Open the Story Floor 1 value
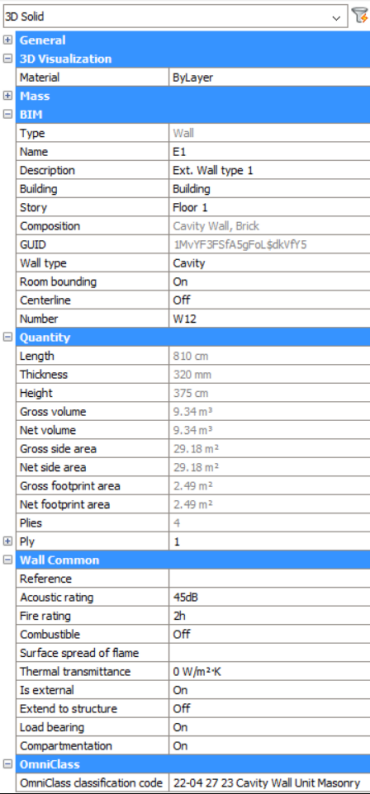This screenshot has width=370, height=794. tap(269, 208)
